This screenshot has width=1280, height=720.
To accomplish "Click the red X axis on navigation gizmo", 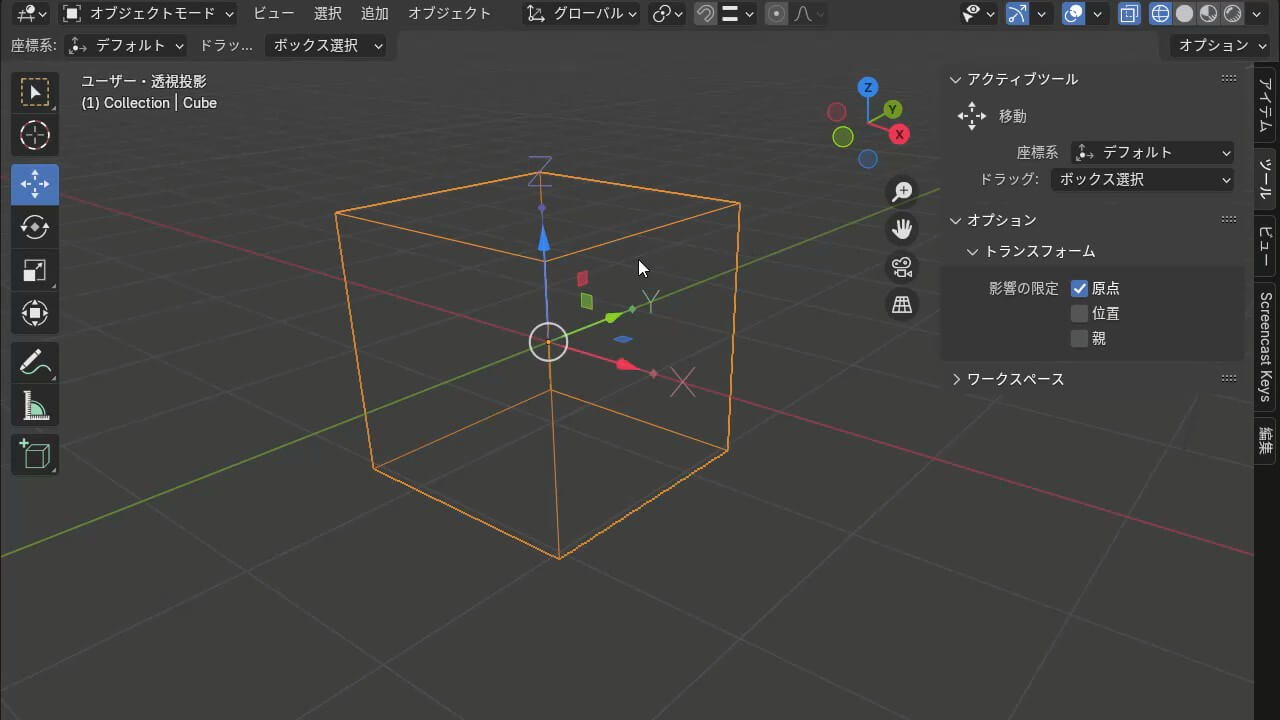I will pos(899,134).
